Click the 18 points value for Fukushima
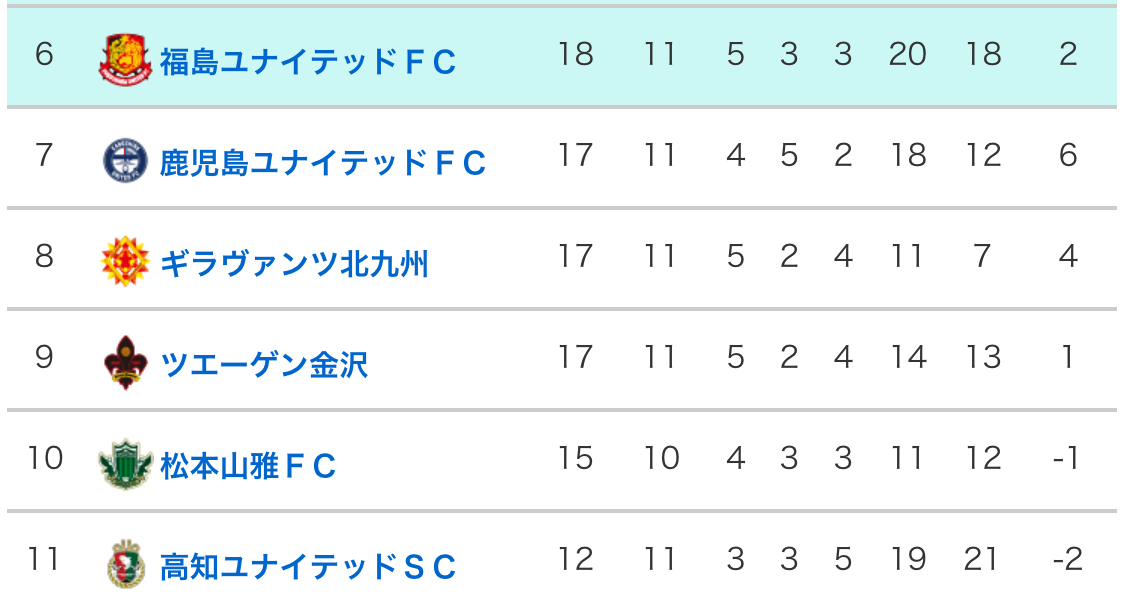Screen dimensions: 1122x603 point(576,54)
